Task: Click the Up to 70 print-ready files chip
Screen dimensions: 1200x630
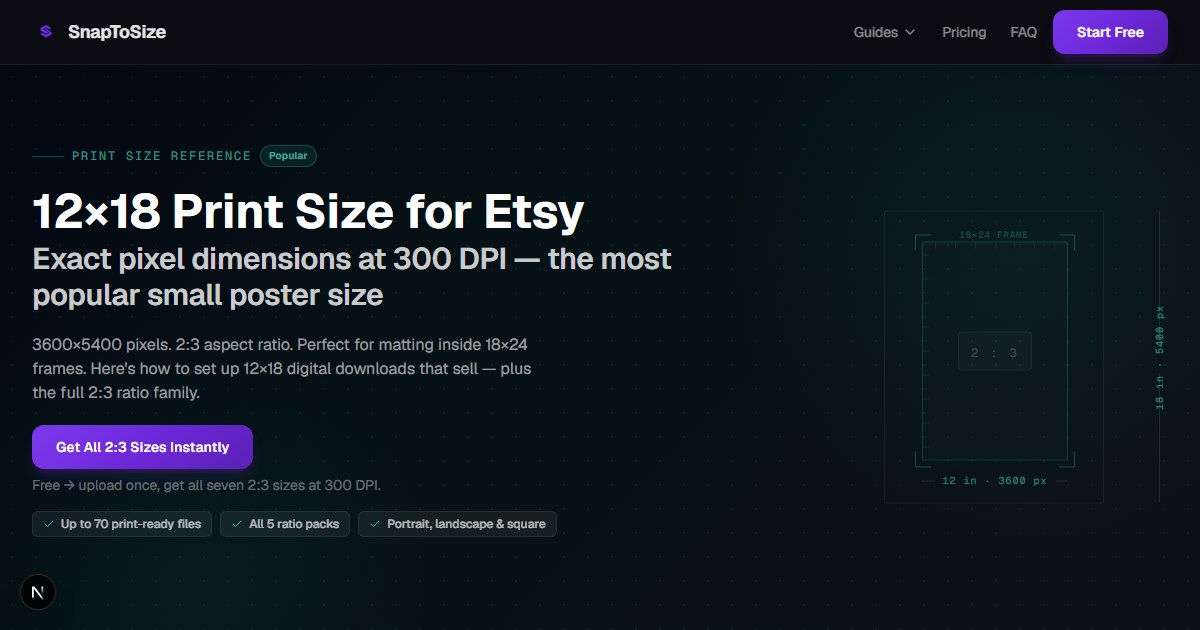Action: 122,524
